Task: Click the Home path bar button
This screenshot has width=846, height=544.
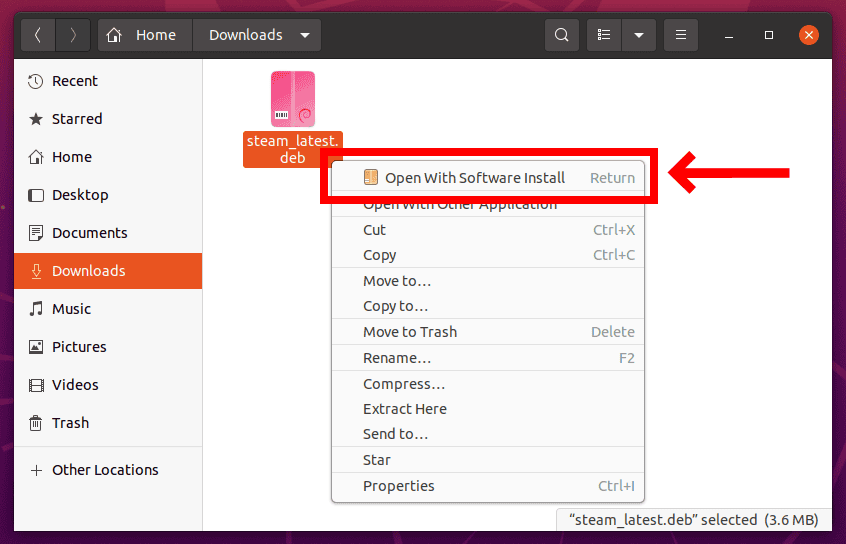Action: 144,35
